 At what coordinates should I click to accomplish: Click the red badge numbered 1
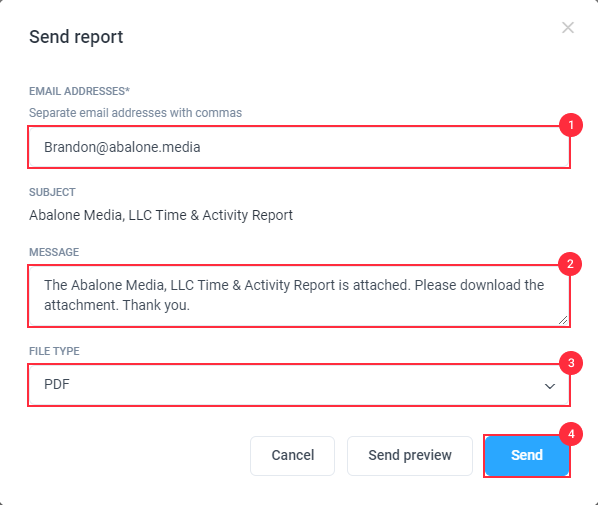point(571,125)
